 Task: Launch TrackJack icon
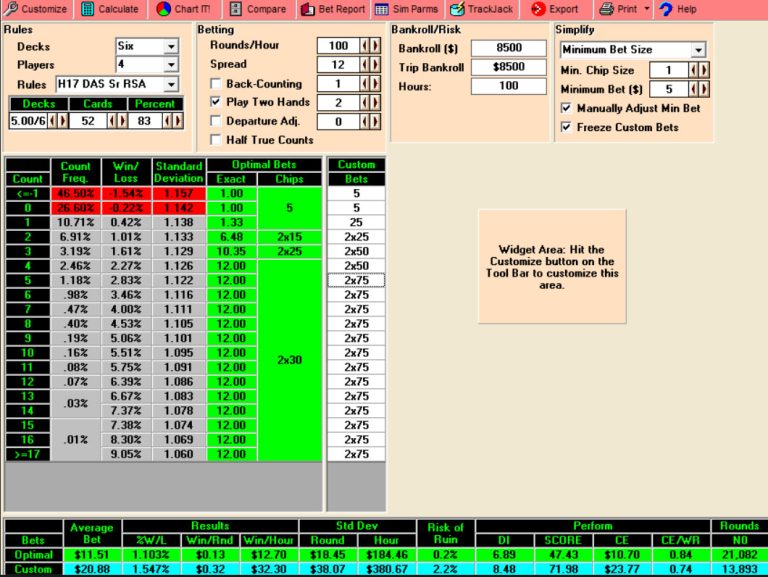click(457, 8)
